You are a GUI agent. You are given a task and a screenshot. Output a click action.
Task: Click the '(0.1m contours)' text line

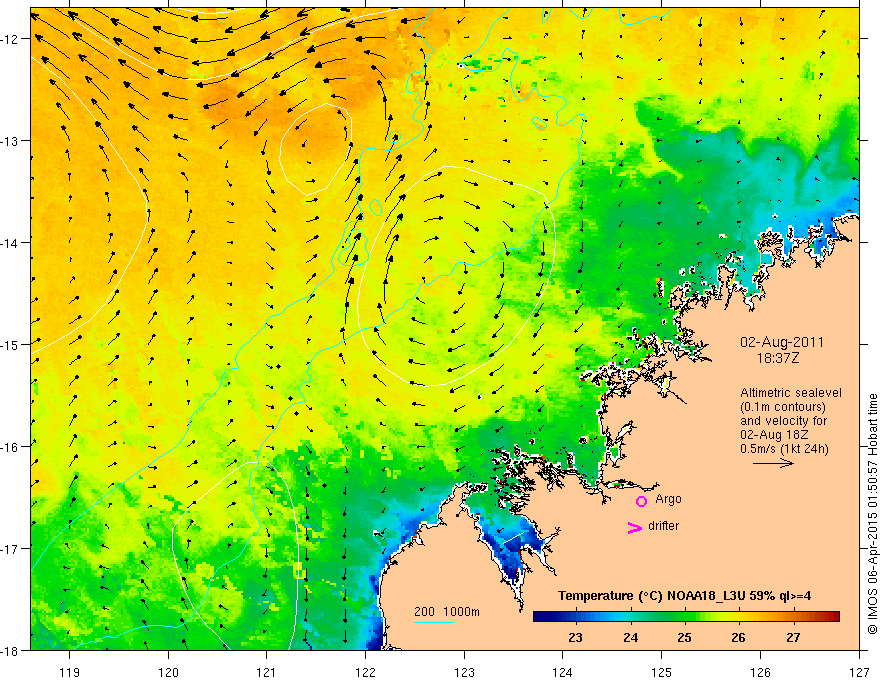(x=783, y=407)
